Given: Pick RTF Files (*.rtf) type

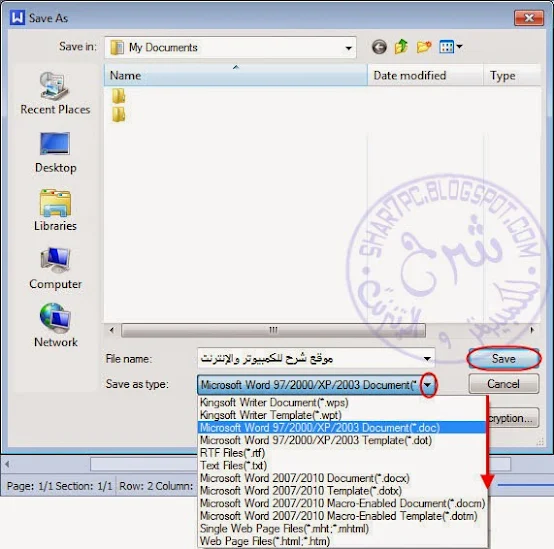Looking at the screenshot, I should pyautogui.click(x=342, y=453).
